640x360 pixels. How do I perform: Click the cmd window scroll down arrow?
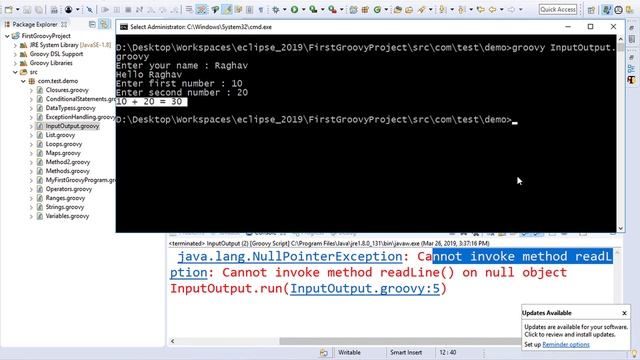click(x=620, y=229)
